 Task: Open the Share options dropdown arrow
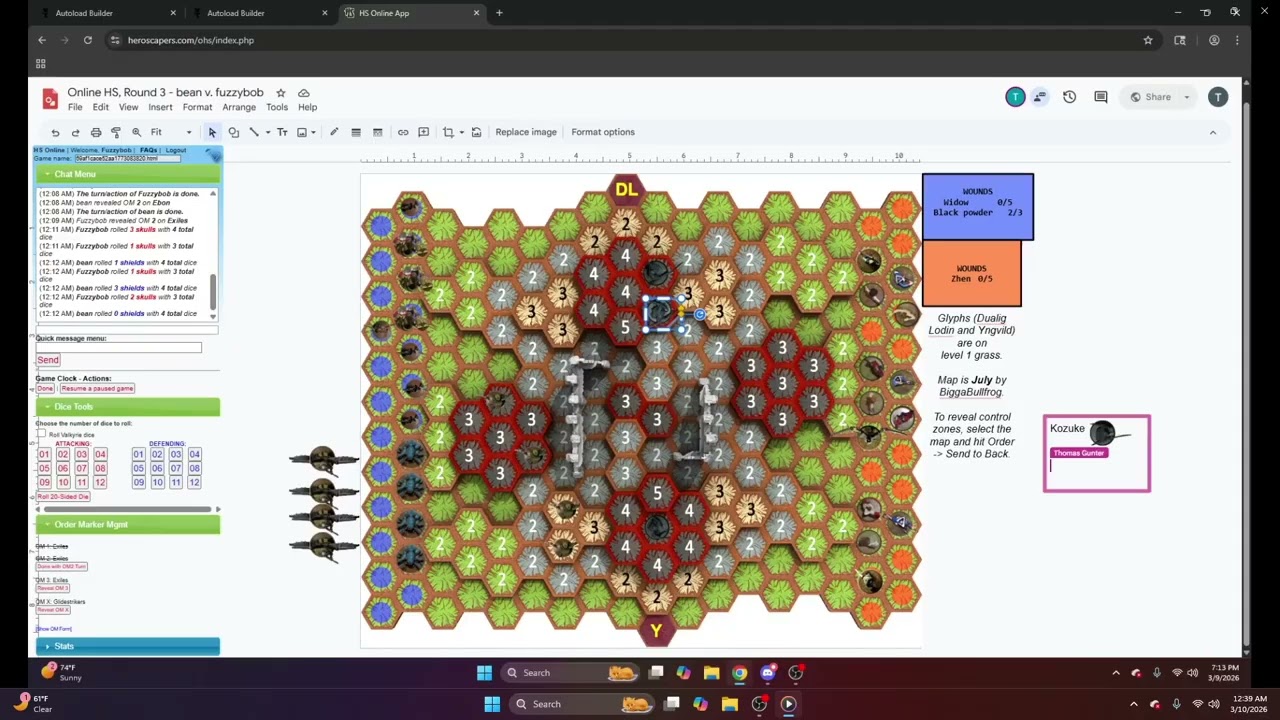point(1187,97)
